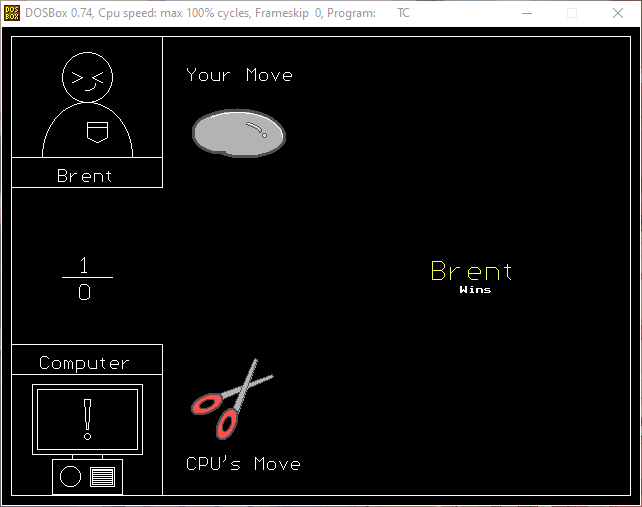Select the "Brent" player name label

point(85,176)
